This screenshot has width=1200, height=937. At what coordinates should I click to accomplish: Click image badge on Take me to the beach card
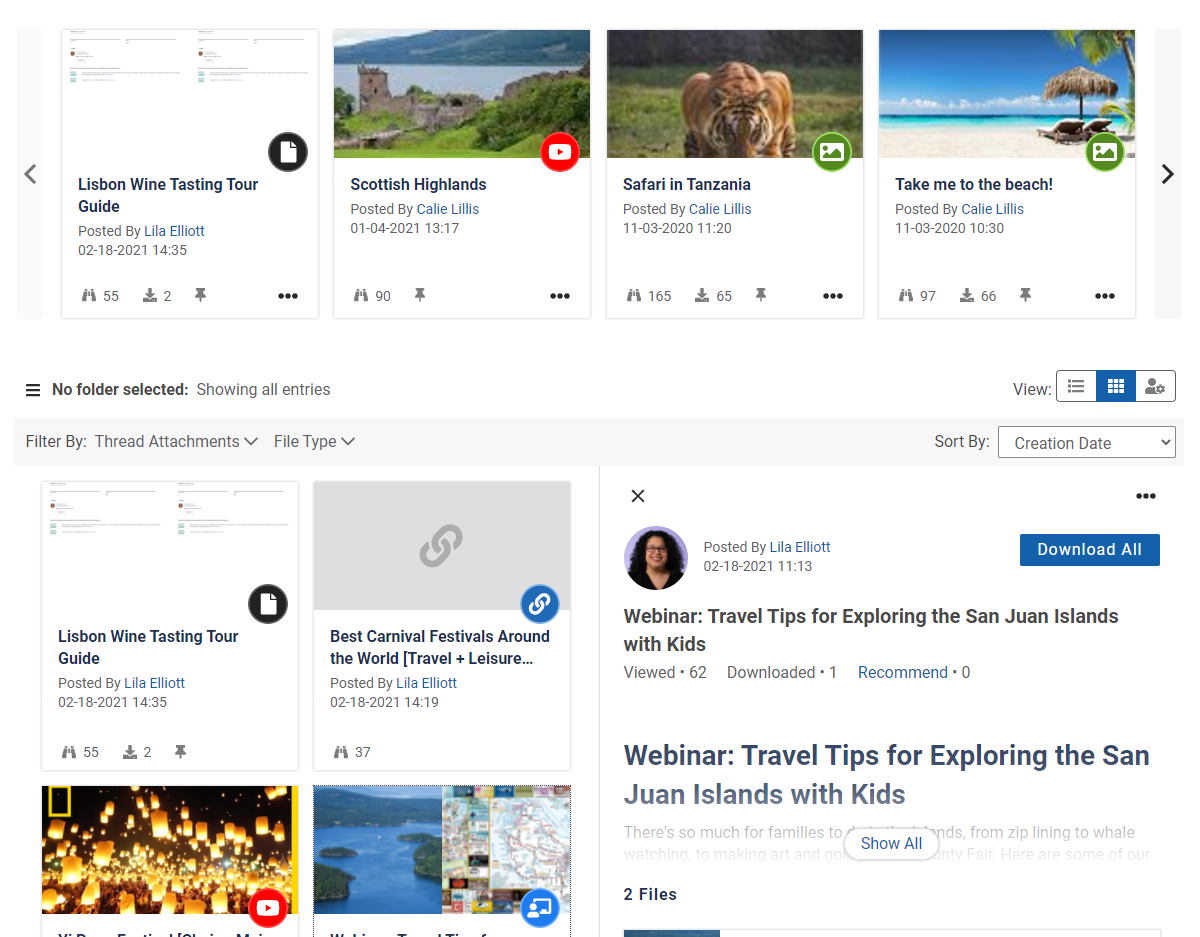pyautogui.click(x=1105, y=152)
